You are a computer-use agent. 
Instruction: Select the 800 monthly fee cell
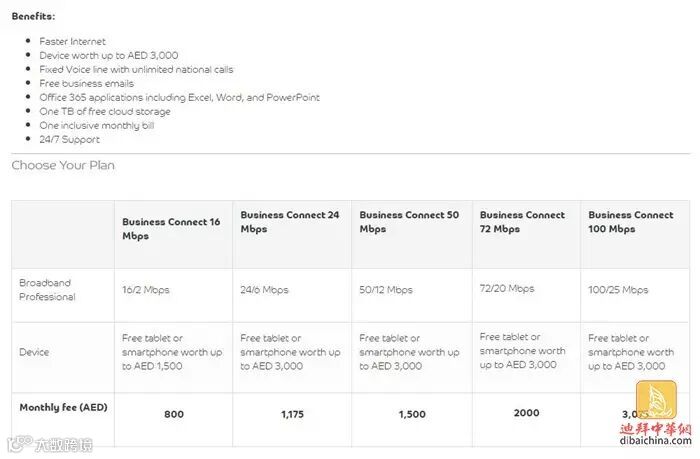coord(173,413)
